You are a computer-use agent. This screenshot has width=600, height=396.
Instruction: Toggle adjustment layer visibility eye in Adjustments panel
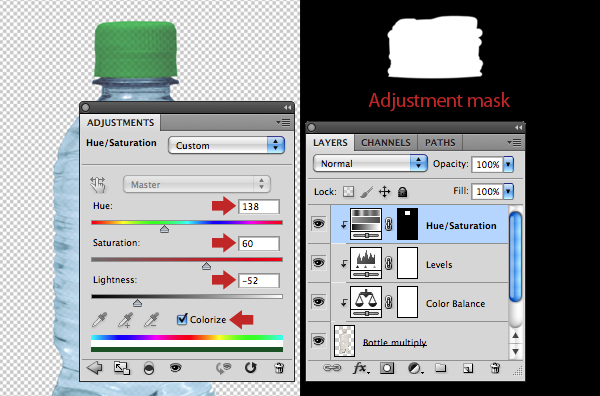click(x=176, y=368)
